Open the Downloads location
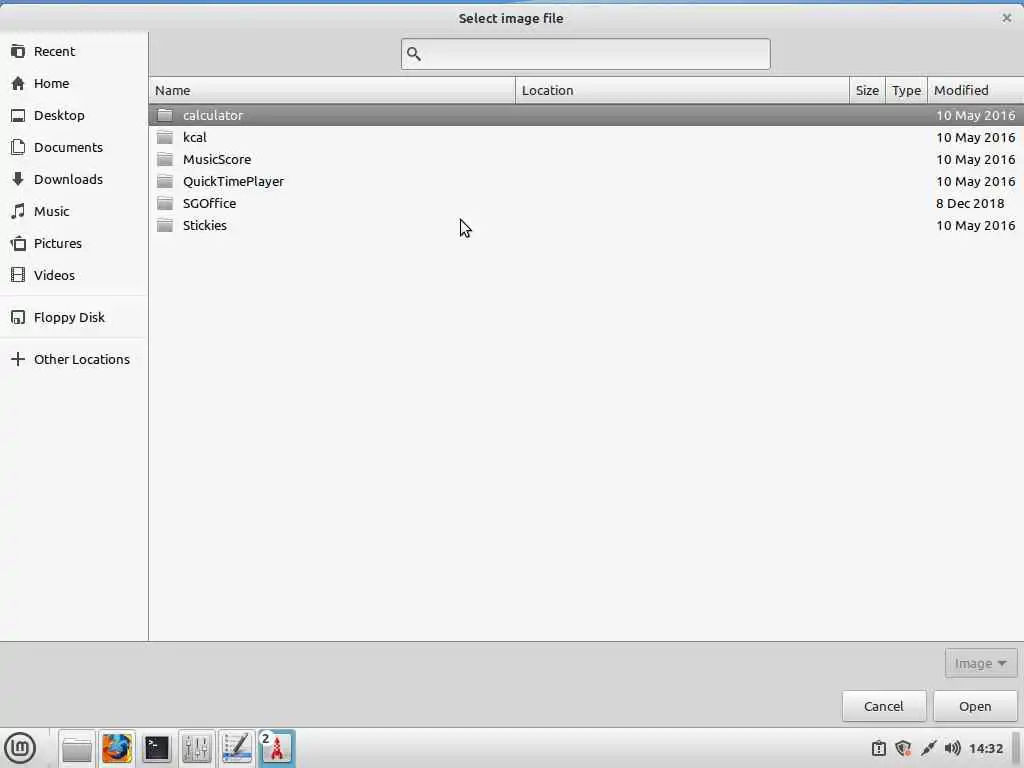Screen dimensions: 1024x768 (x=68, y=179)
